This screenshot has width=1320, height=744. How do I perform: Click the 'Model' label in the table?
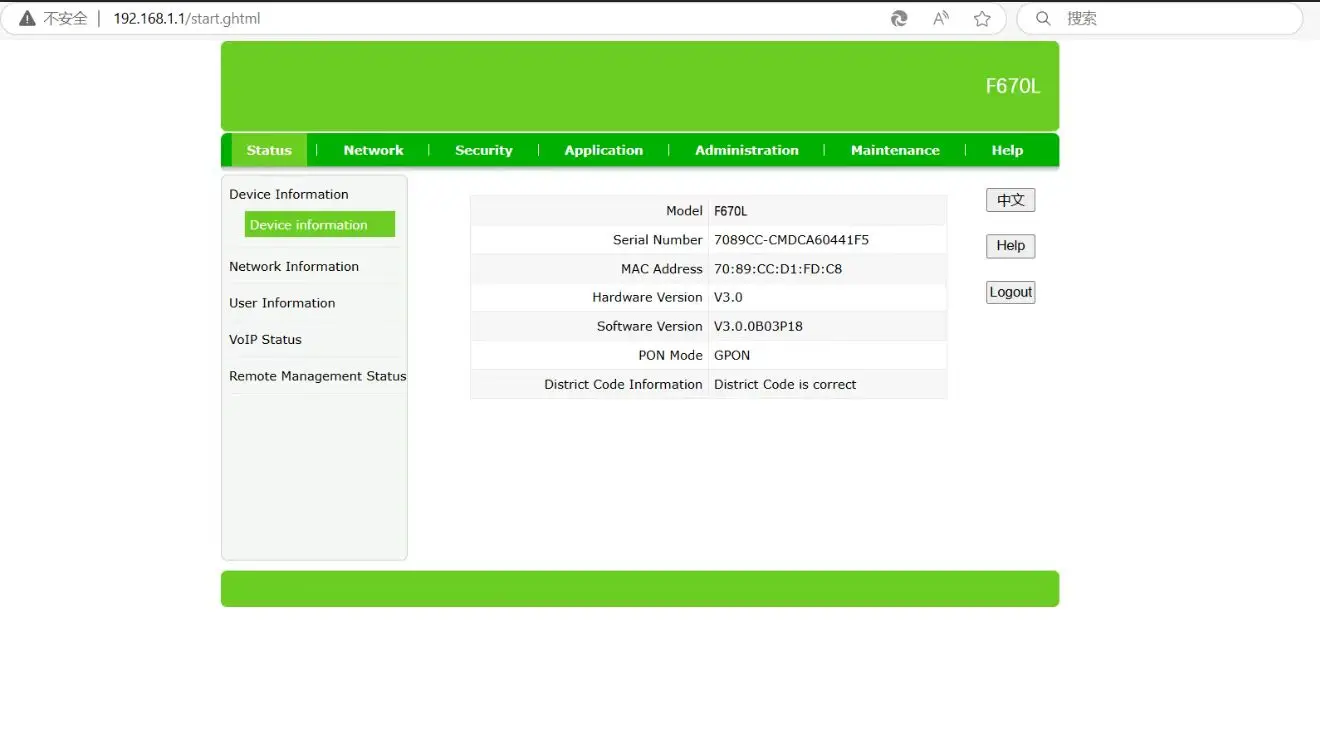685,211
